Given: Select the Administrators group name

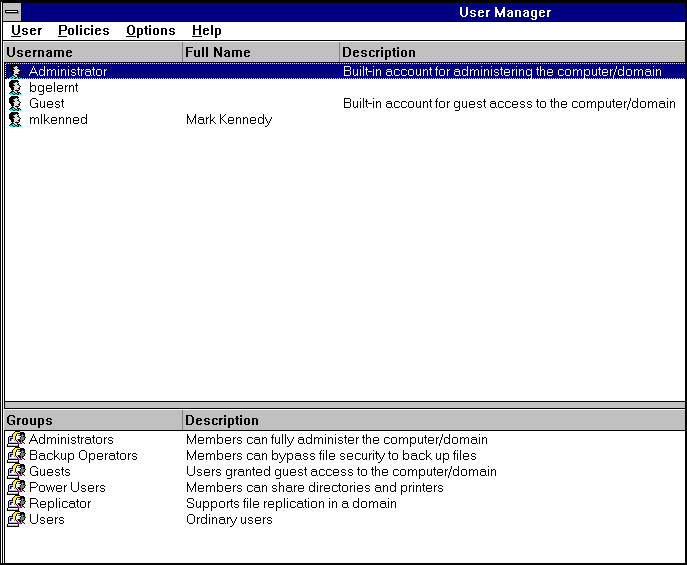Looking at the screenshot, I should pyautogui.click(x=71, y=439).
